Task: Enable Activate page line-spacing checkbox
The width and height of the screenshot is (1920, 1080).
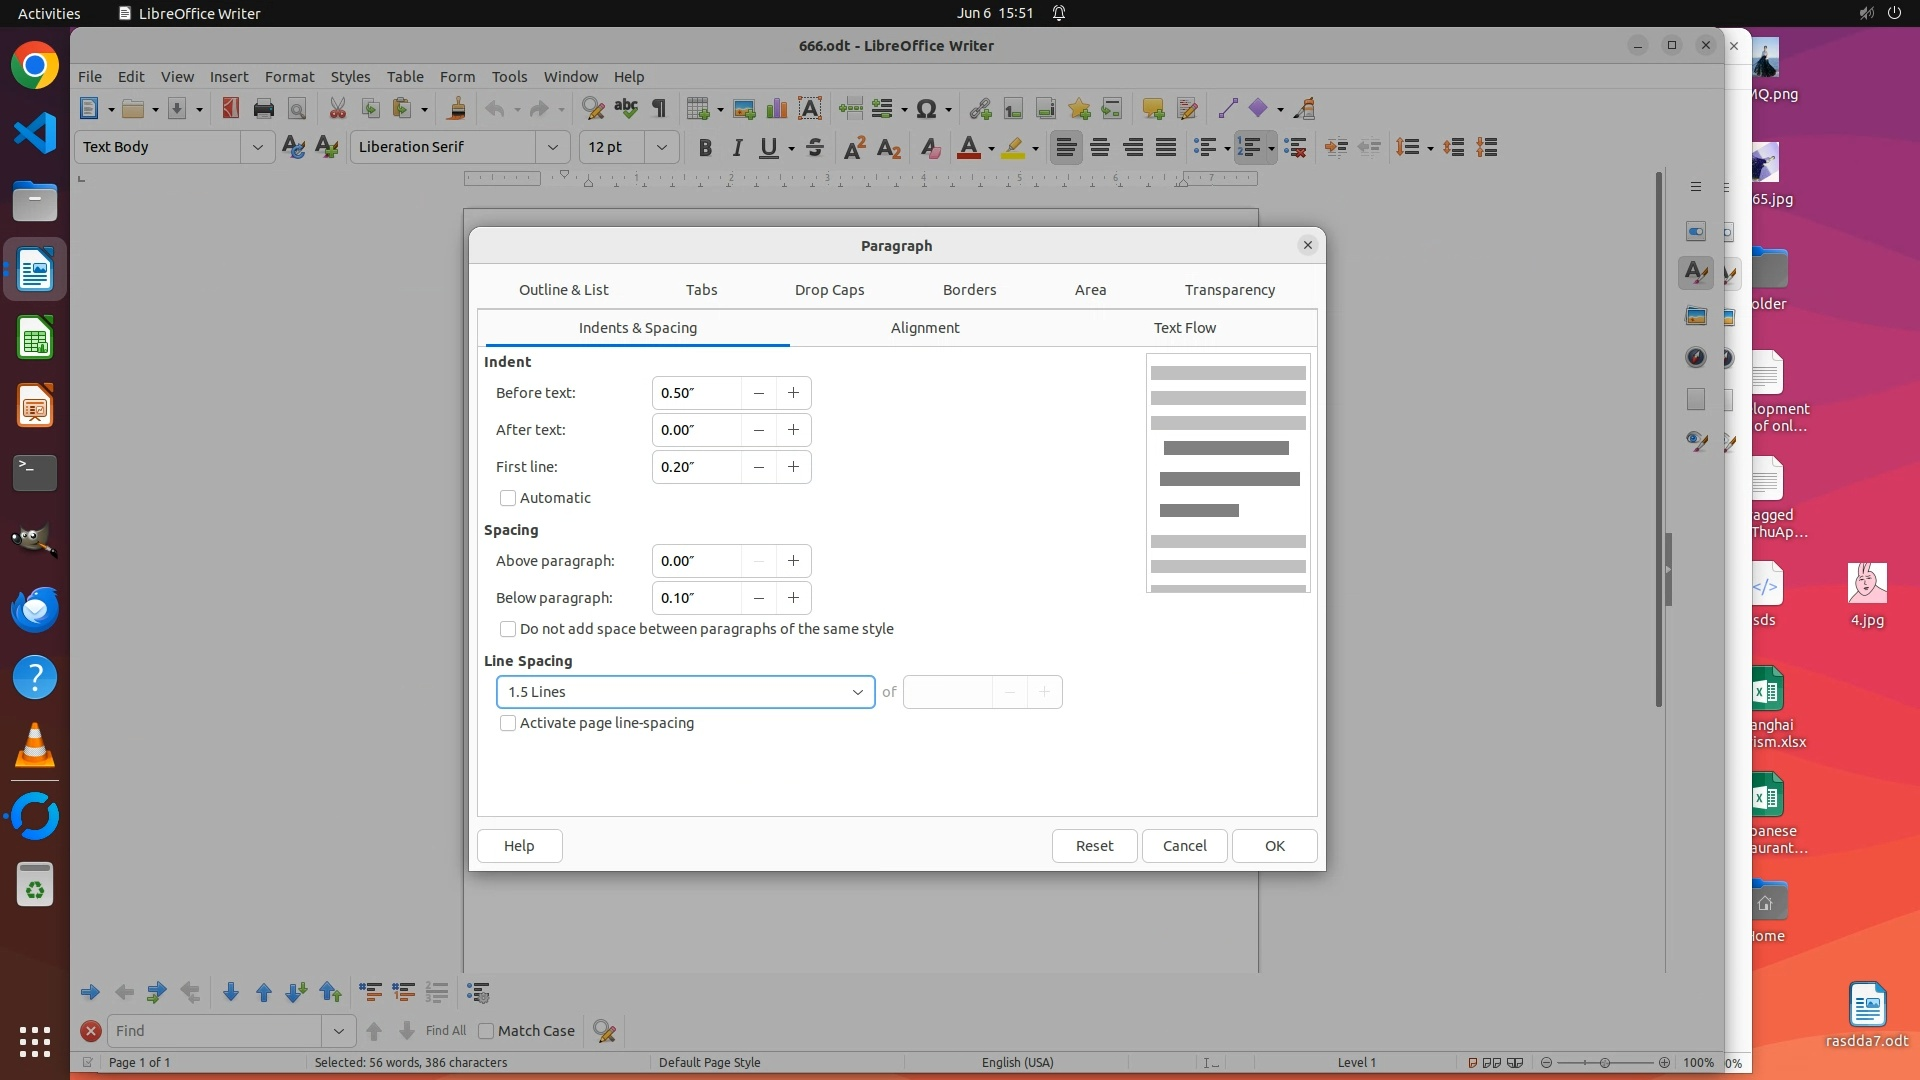Action: (x=508, y=723)
